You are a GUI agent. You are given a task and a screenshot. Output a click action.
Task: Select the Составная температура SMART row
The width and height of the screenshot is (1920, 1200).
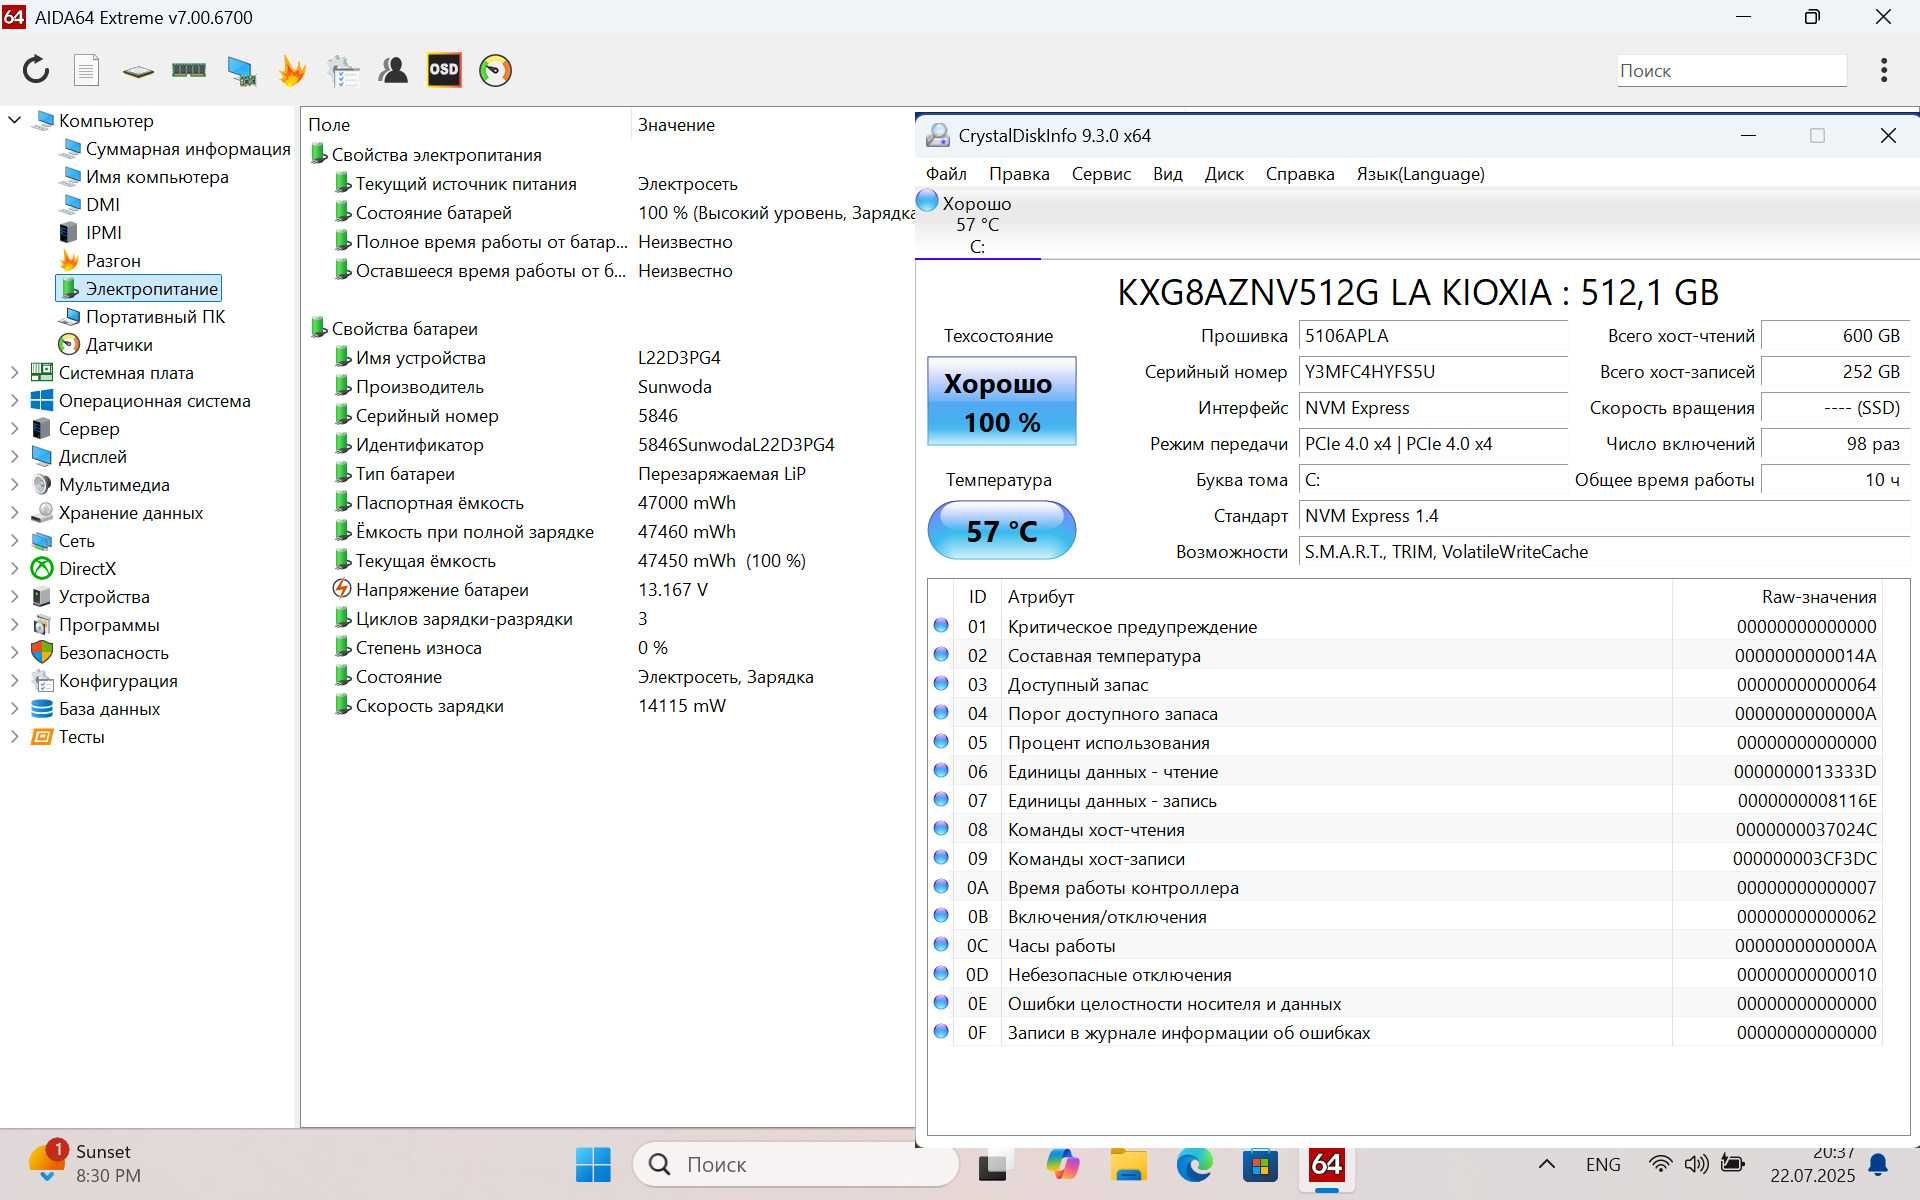1405,655
